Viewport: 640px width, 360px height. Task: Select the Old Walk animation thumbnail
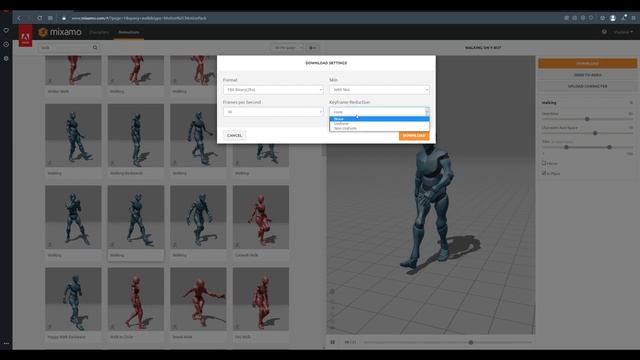coord(261,299)
